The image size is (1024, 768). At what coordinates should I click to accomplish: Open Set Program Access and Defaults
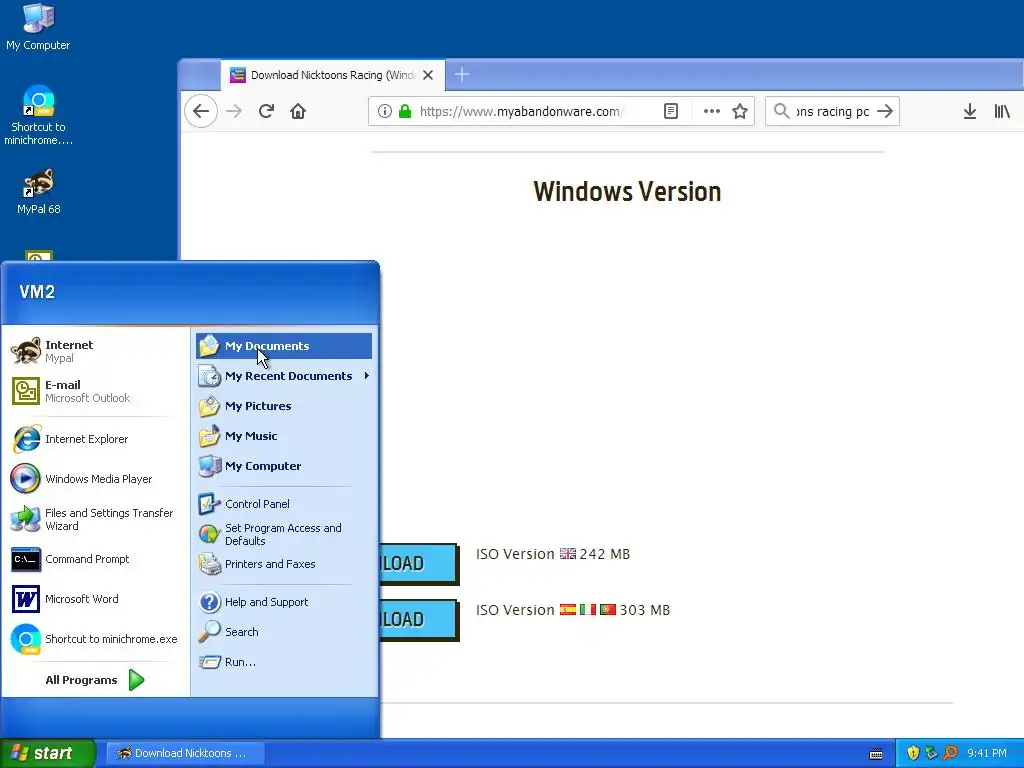(284, 534)
